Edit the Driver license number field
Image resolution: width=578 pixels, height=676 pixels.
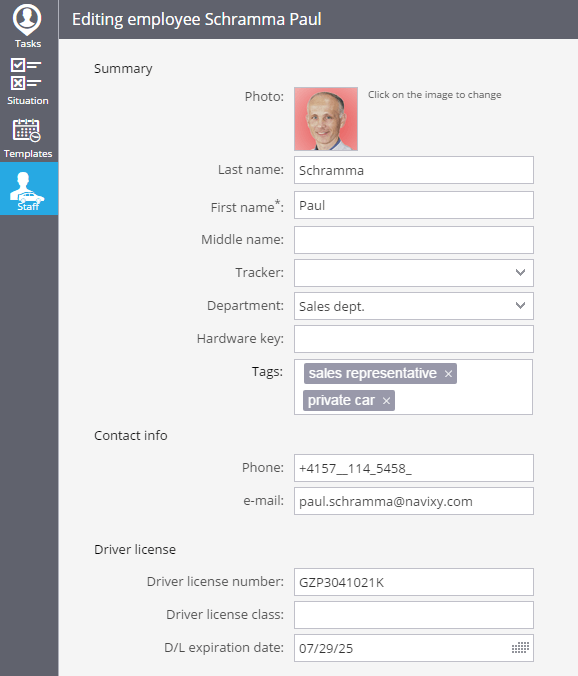(414, 582)
